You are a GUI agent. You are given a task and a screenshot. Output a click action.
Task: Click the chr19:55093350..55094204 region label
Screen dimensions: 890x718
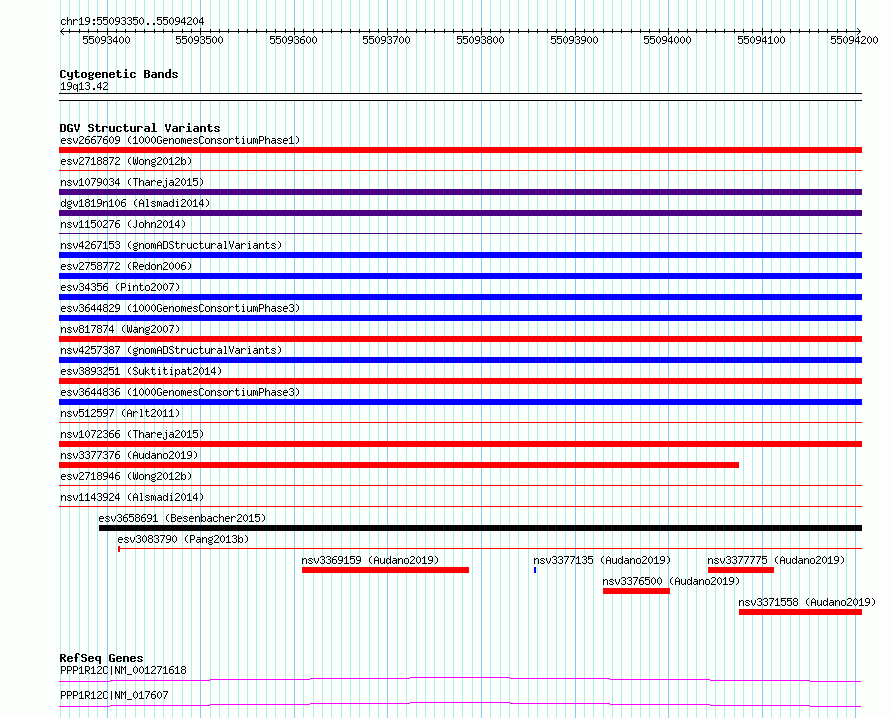click(132, 21)
